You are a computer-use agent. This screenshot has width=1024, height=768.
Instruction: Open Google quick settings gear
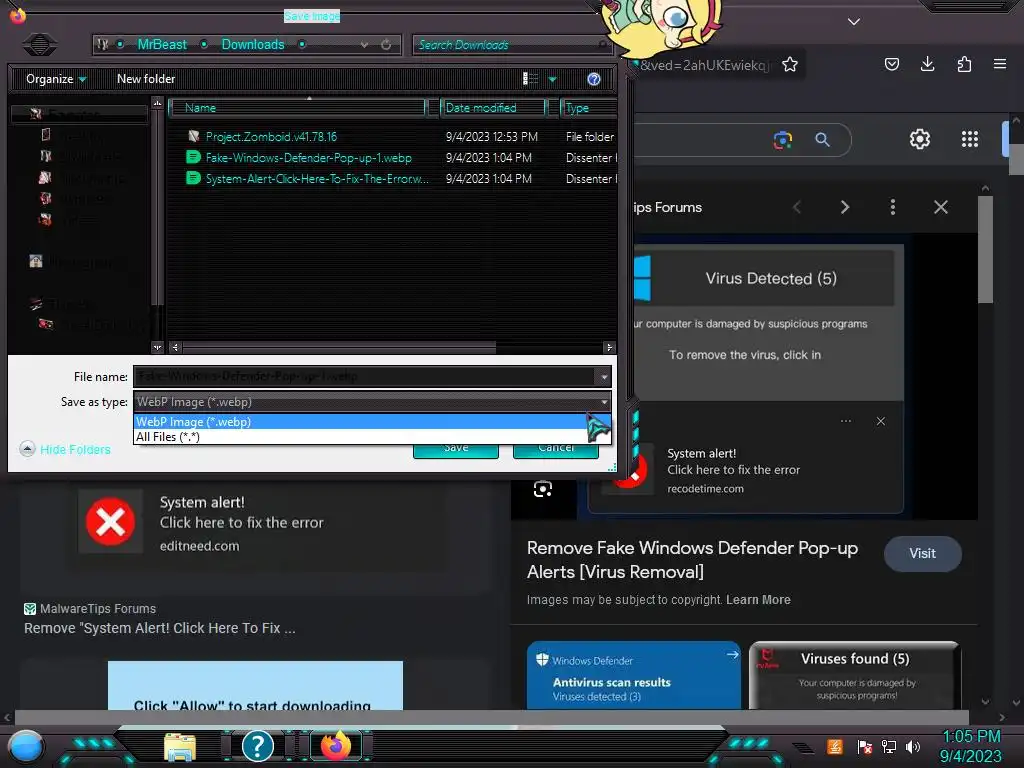point(920,139)
